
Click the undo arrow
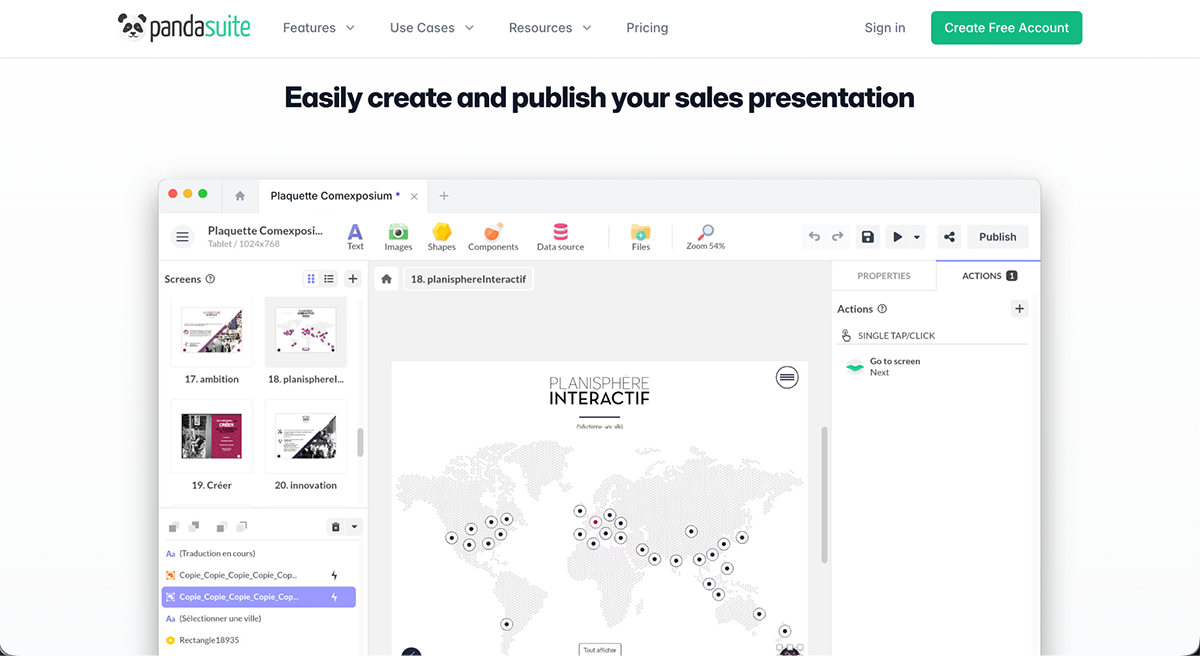pos(814,237)
